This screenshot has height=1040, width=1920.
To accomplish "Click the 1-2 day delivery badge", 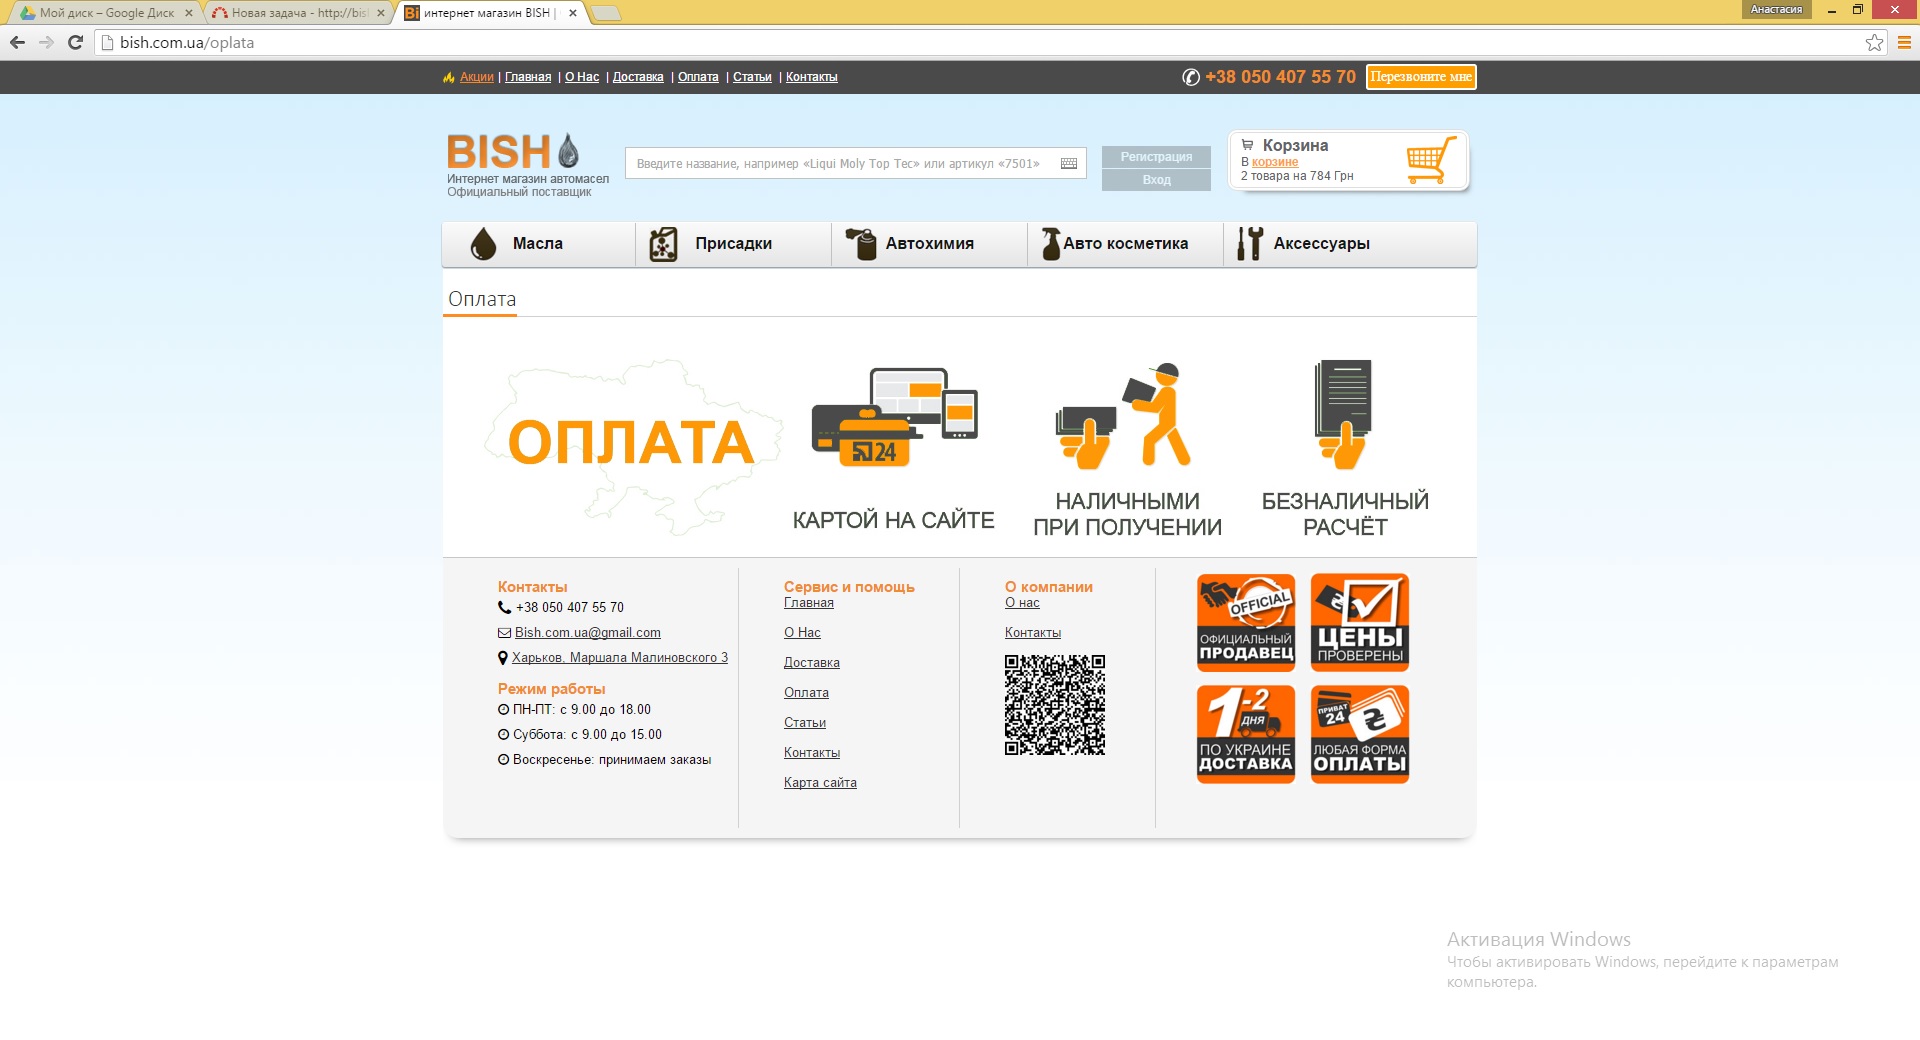I will tap(1246, 734).
